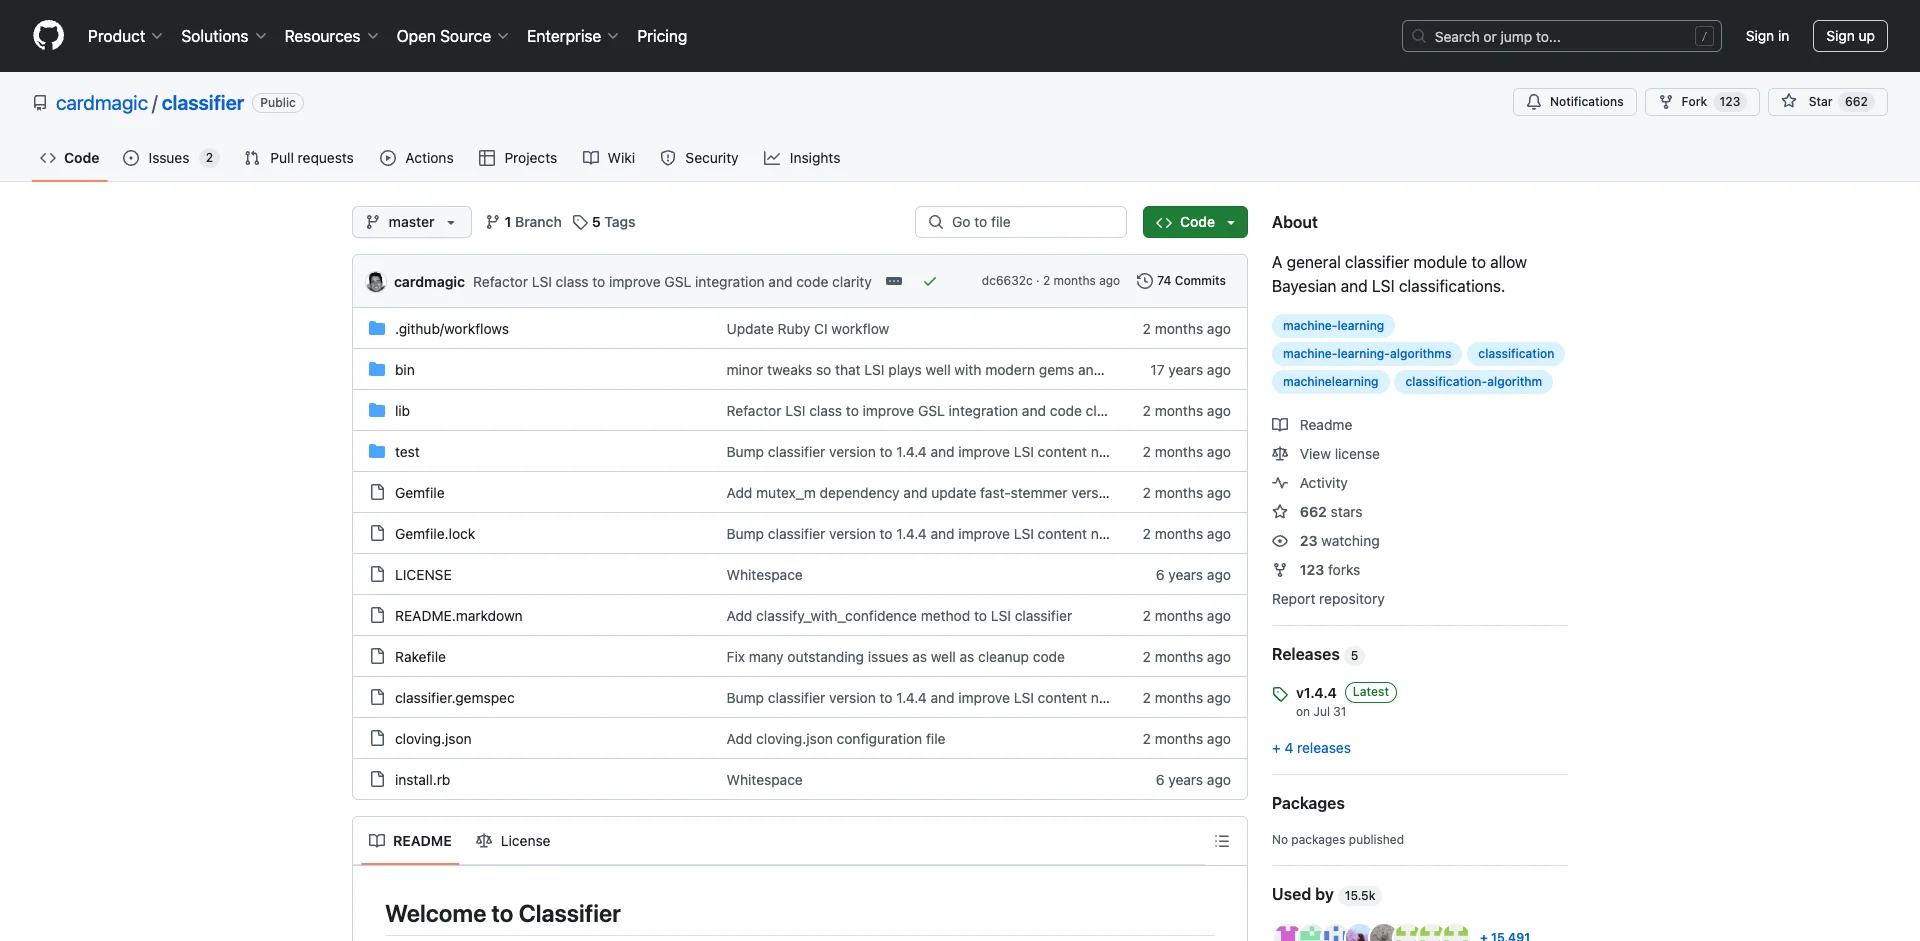Click the clock history icon by 74 Commits
Viewport: 1920px width, 941px height.
(1145, 281)
